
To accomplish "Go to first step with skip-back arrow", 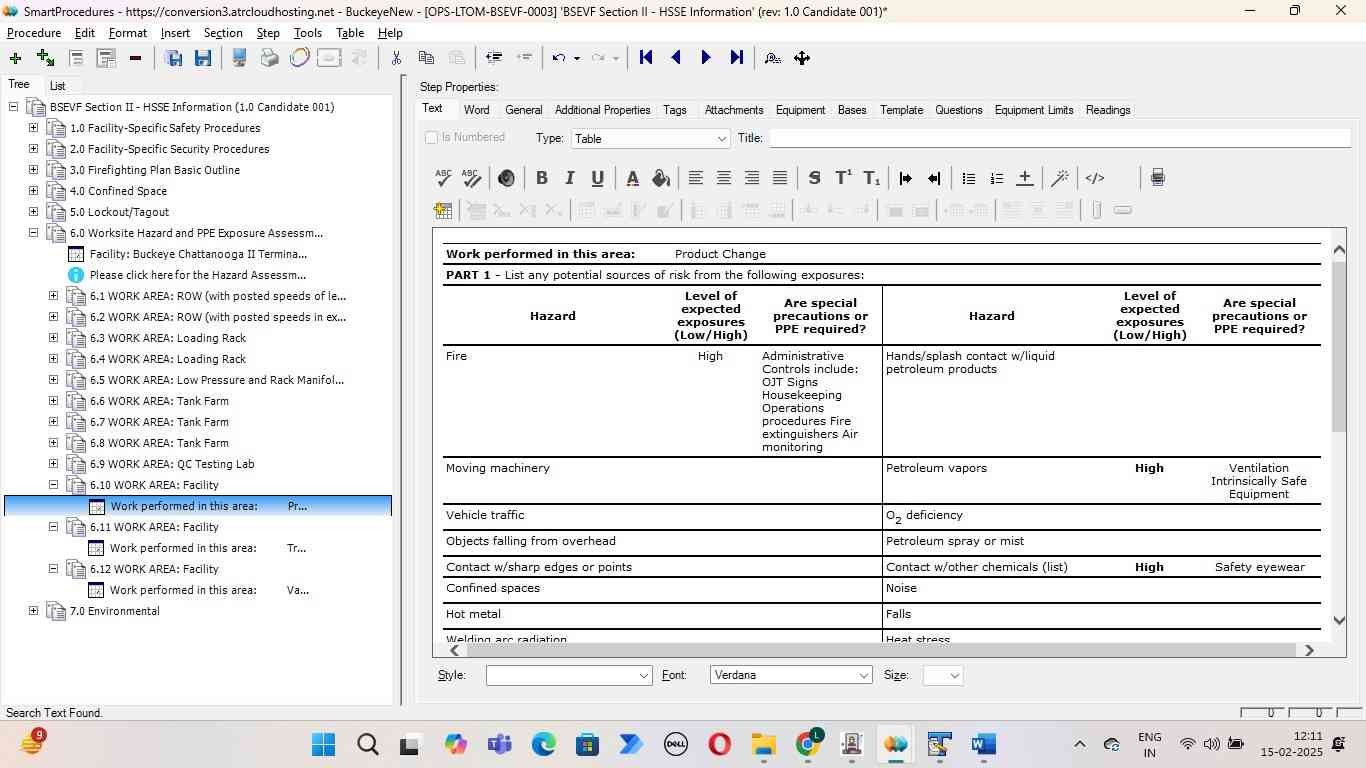I will (x=646, y=58).
